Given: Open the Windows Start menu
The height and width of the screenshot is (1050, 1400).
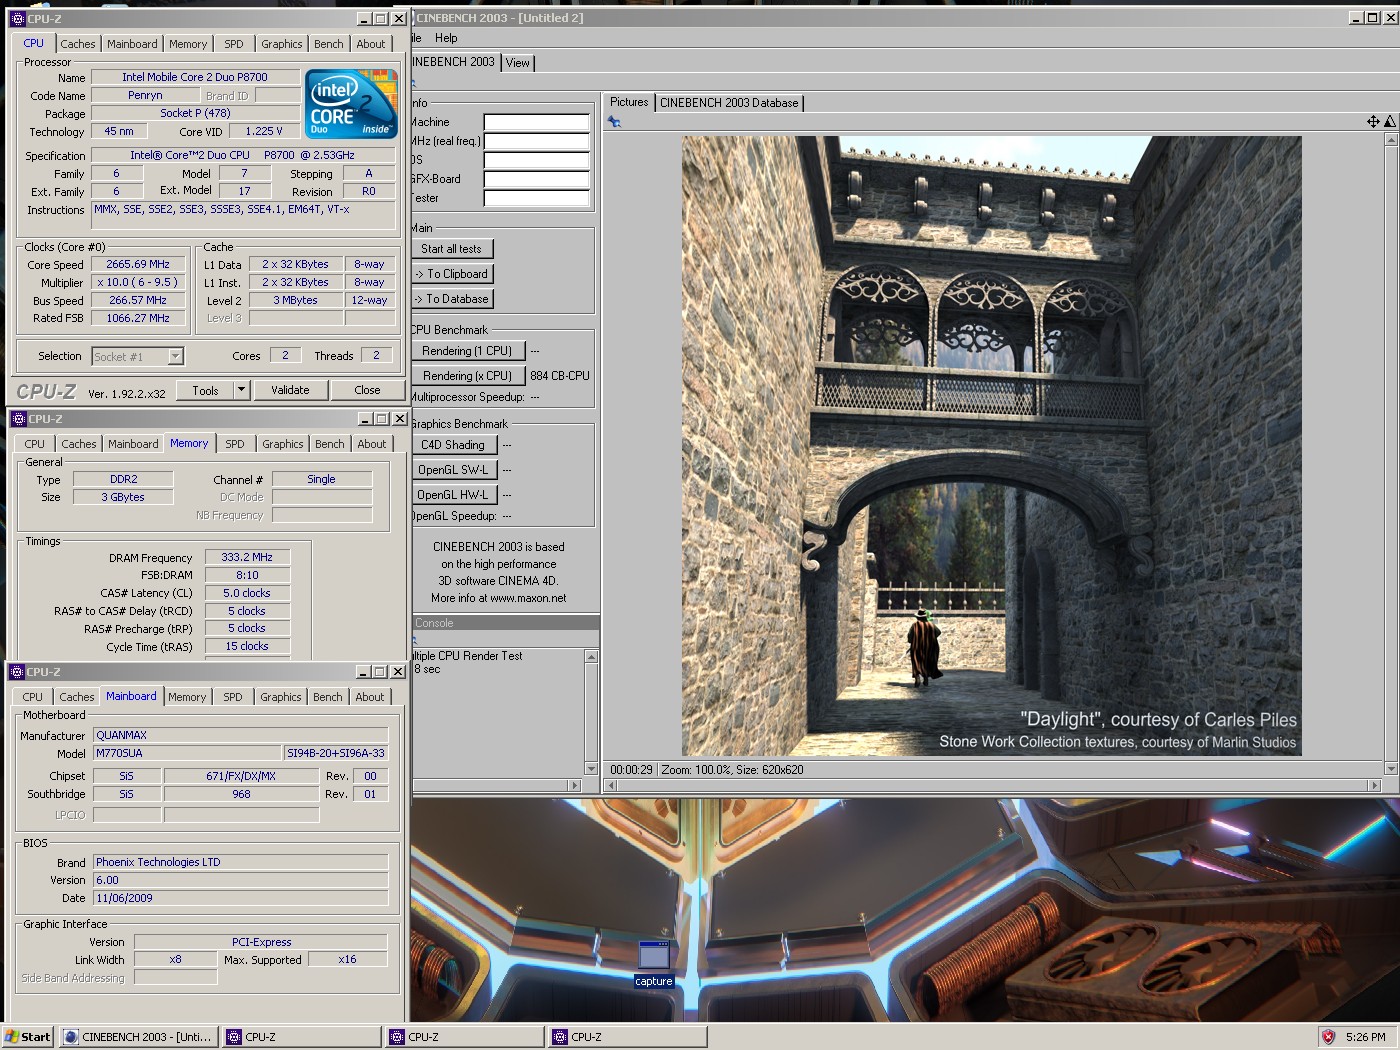Looking at the screenshot, I should tap(28, 1037).
